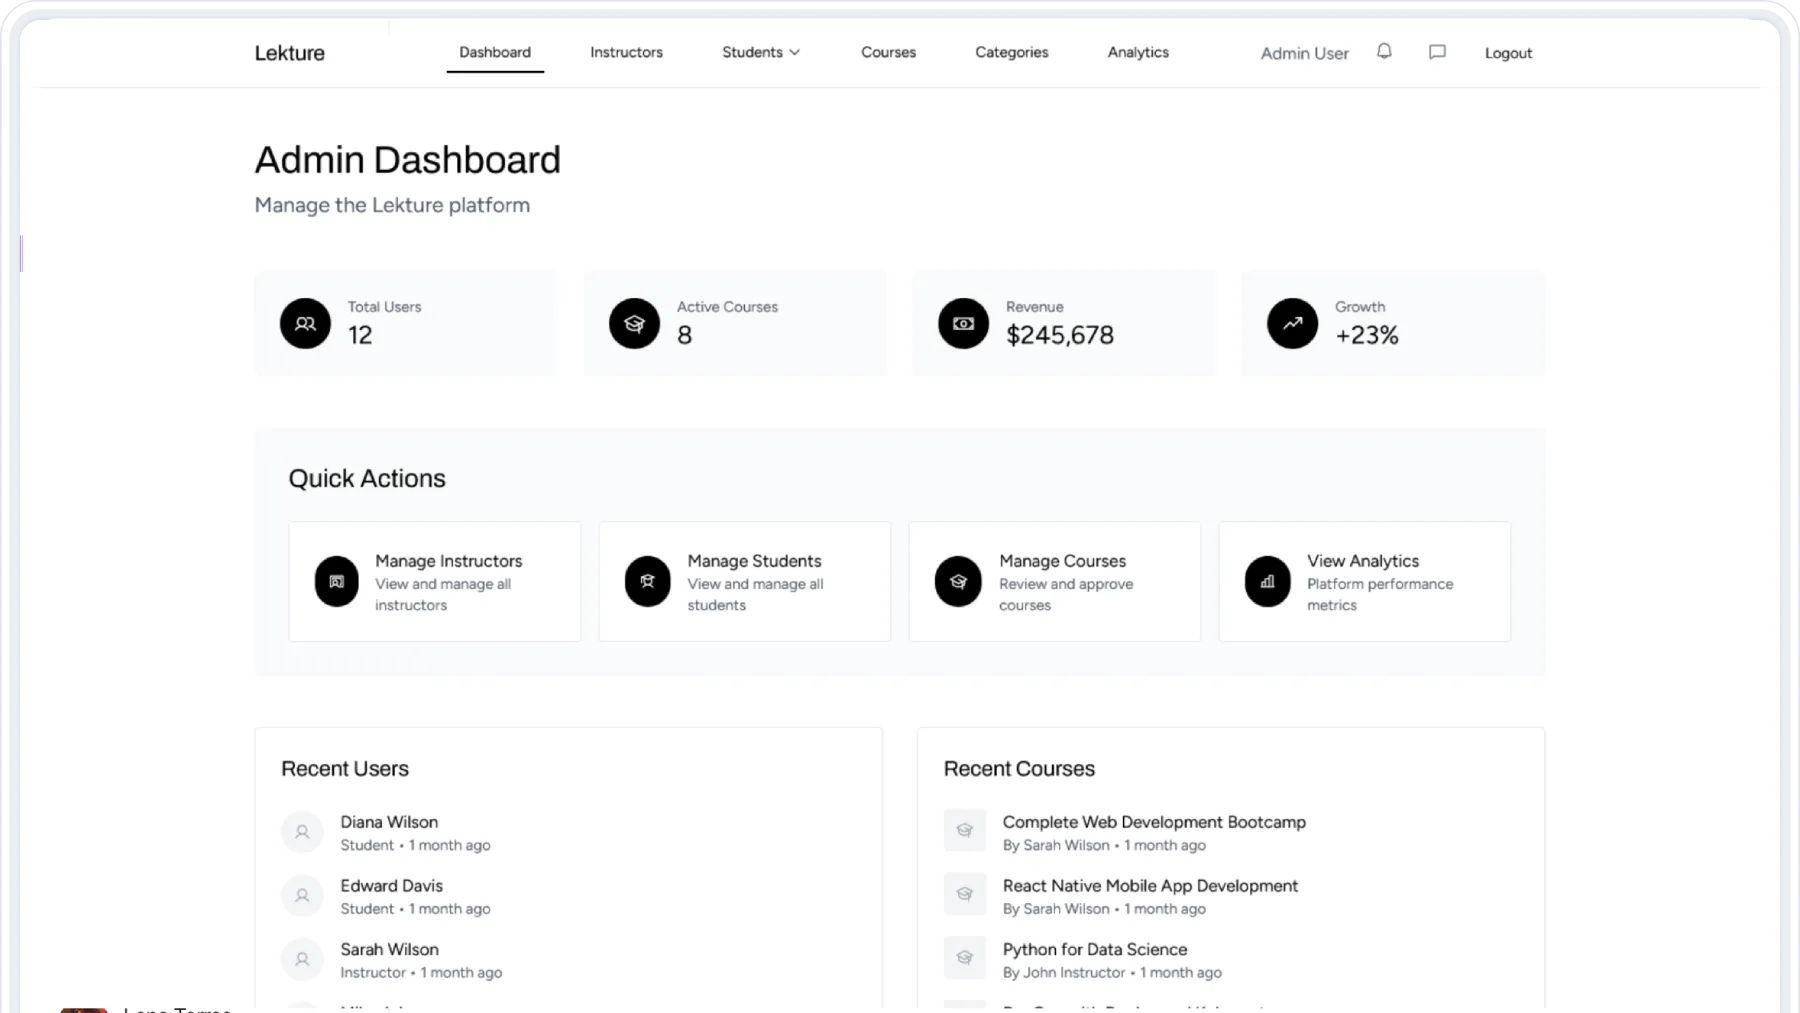Click the Total Users people icon

click(x=305, y=324)
